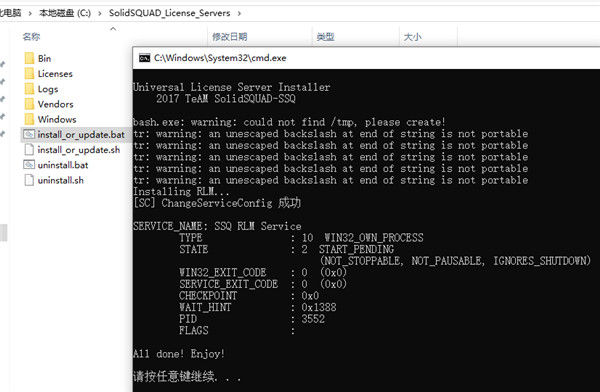Expand chevron after SolidSQUAD_License_Servers breadcrumb

click(x=240, y=13)
